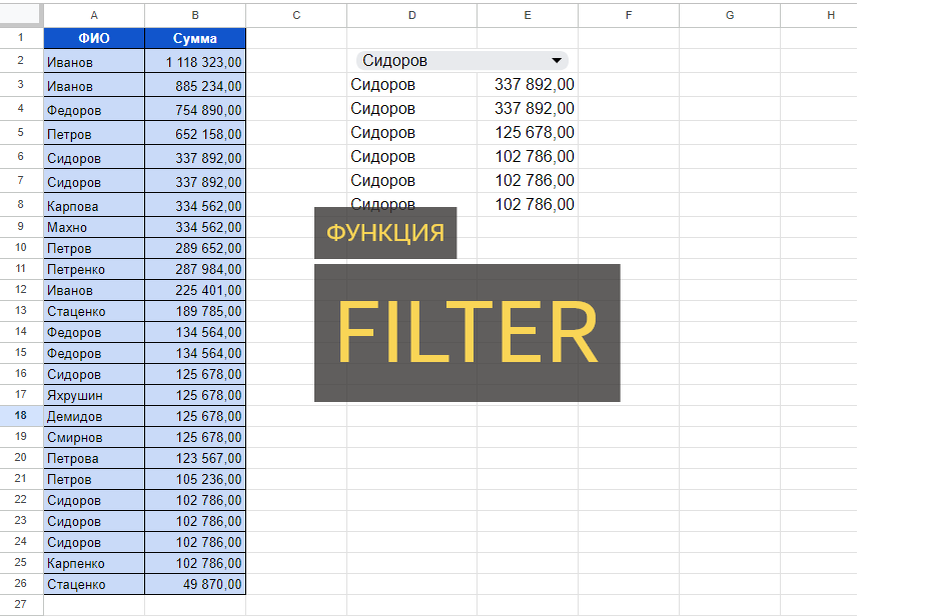Select filtered result 125 678,00 in column E

(527, 133)
